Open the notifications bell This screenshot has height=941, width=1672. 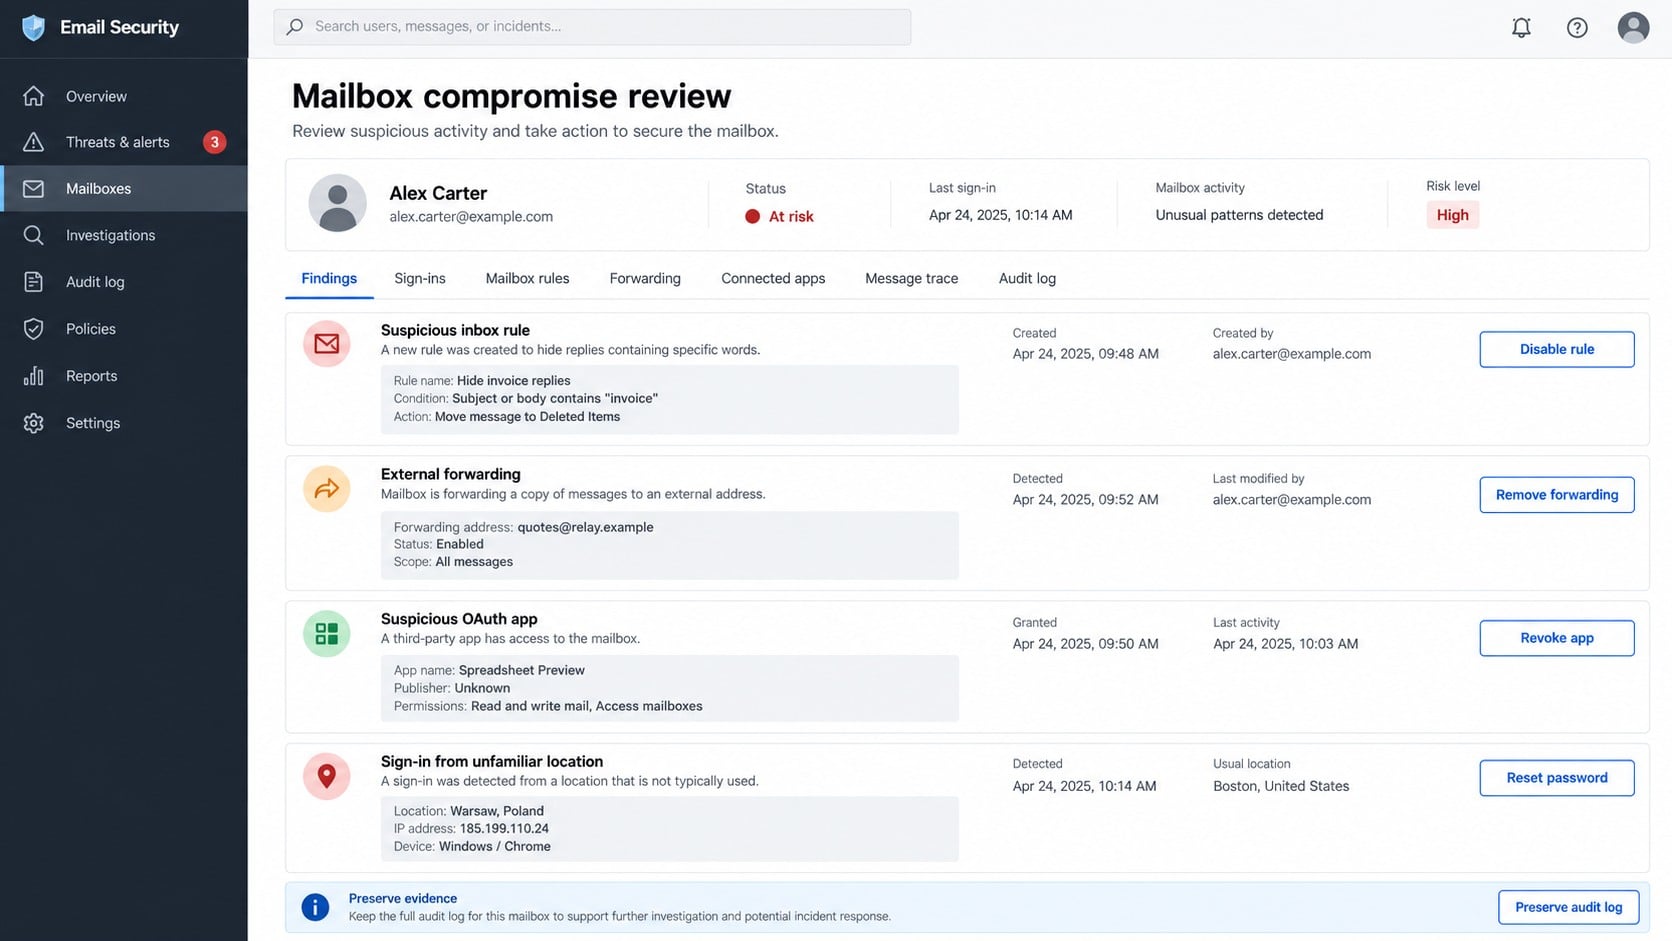pos(1521,28)
